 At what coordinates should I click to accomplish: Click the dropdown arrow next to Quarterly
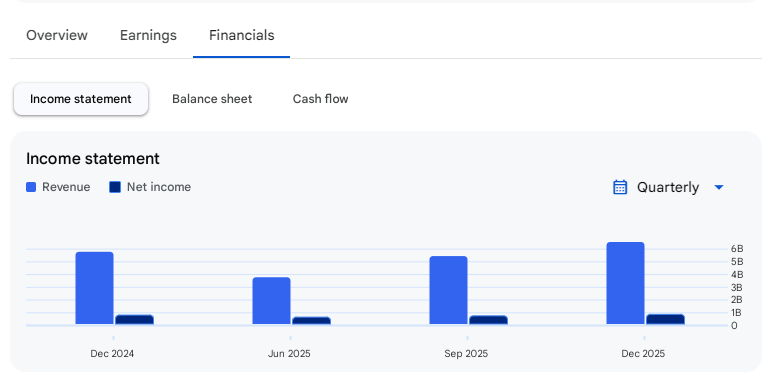click(719, 188)
